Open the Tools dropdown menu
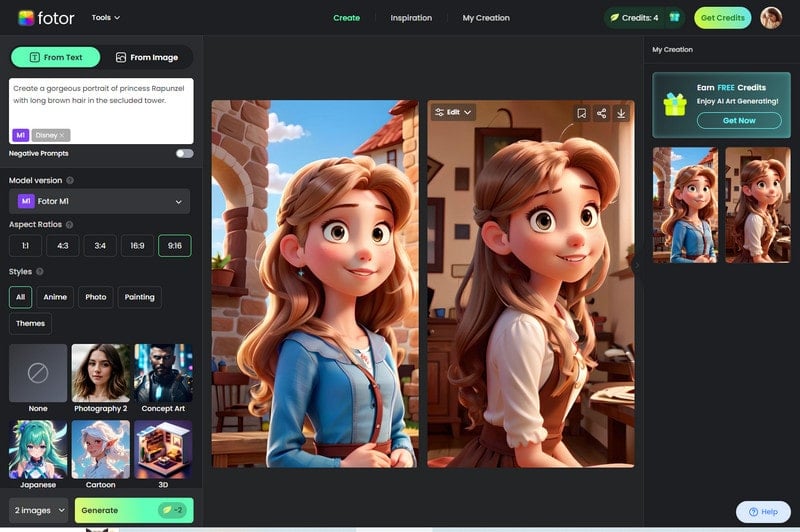 pyautogui.click(x=106, y=17)
